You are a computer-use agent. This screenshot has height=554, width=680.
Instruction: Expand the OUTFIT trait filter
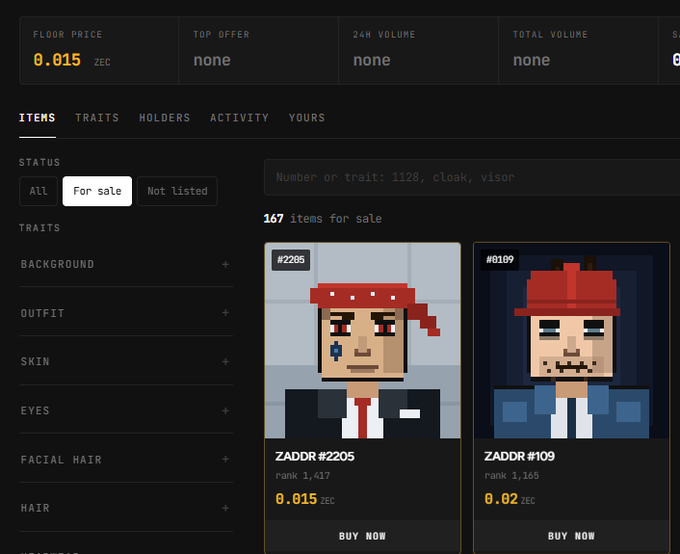[x=126, y=313]
